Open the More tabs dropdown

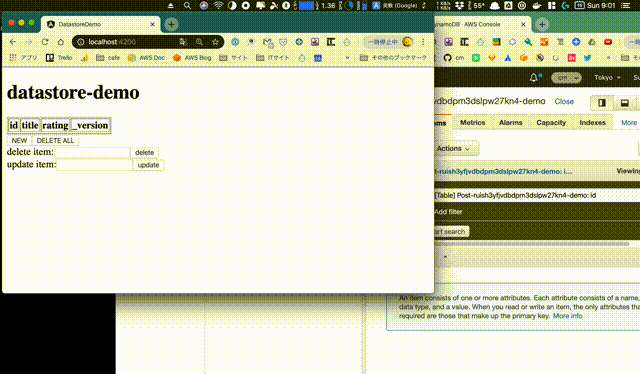(629, 122)
